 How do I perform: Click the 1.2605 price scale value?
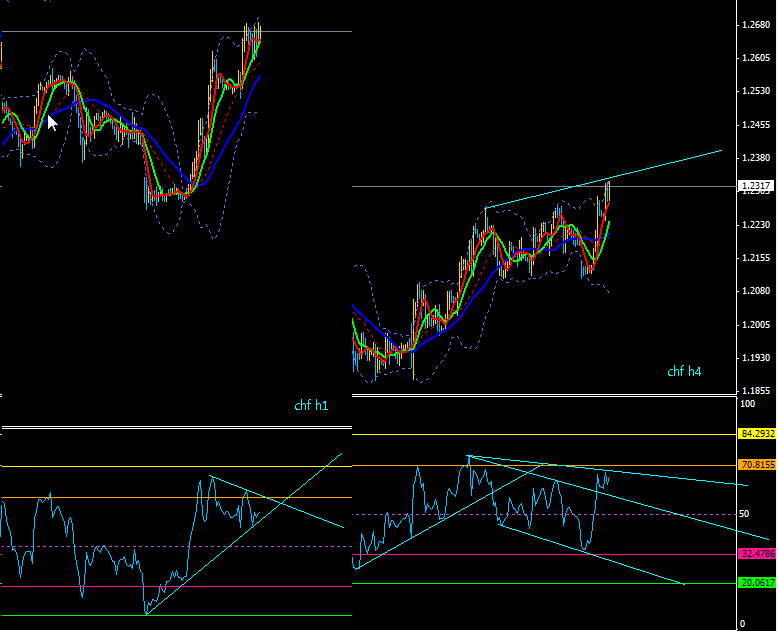[x=756, y=58]
